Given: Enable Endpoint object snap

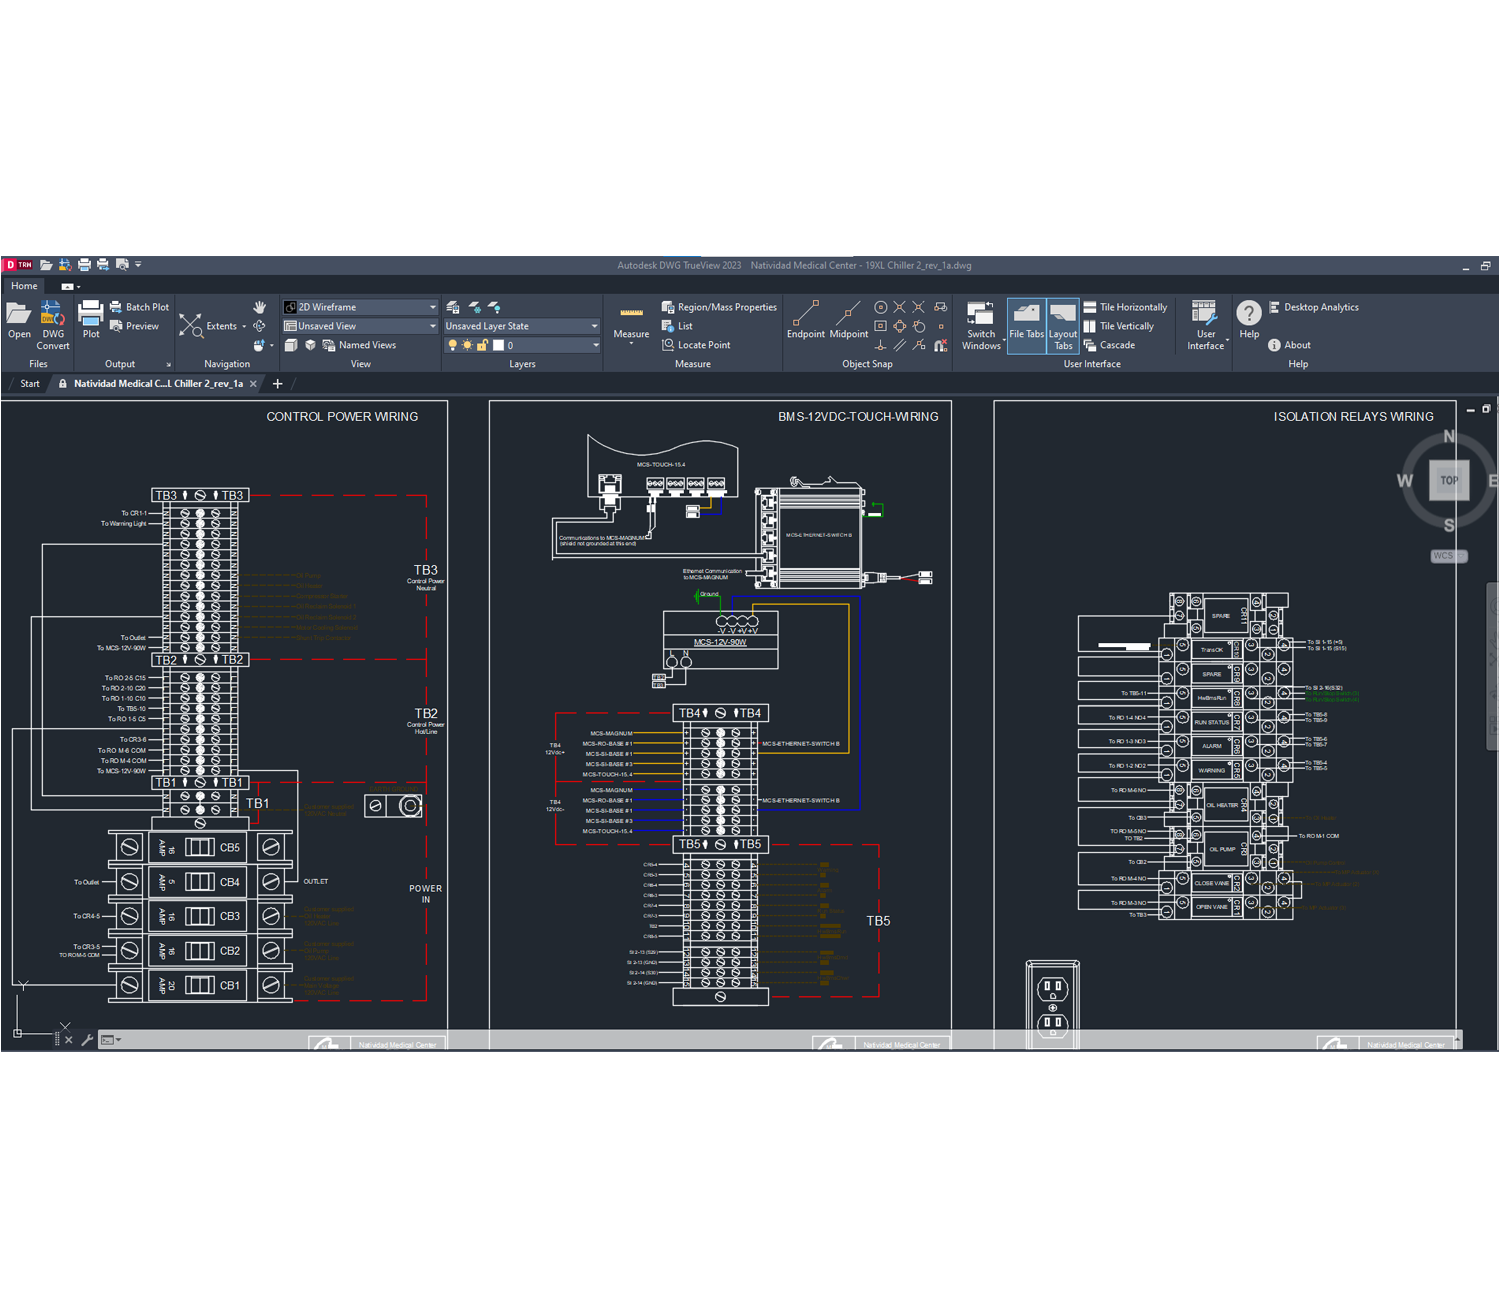Looking at the screenshot, I should pos(805,320).
